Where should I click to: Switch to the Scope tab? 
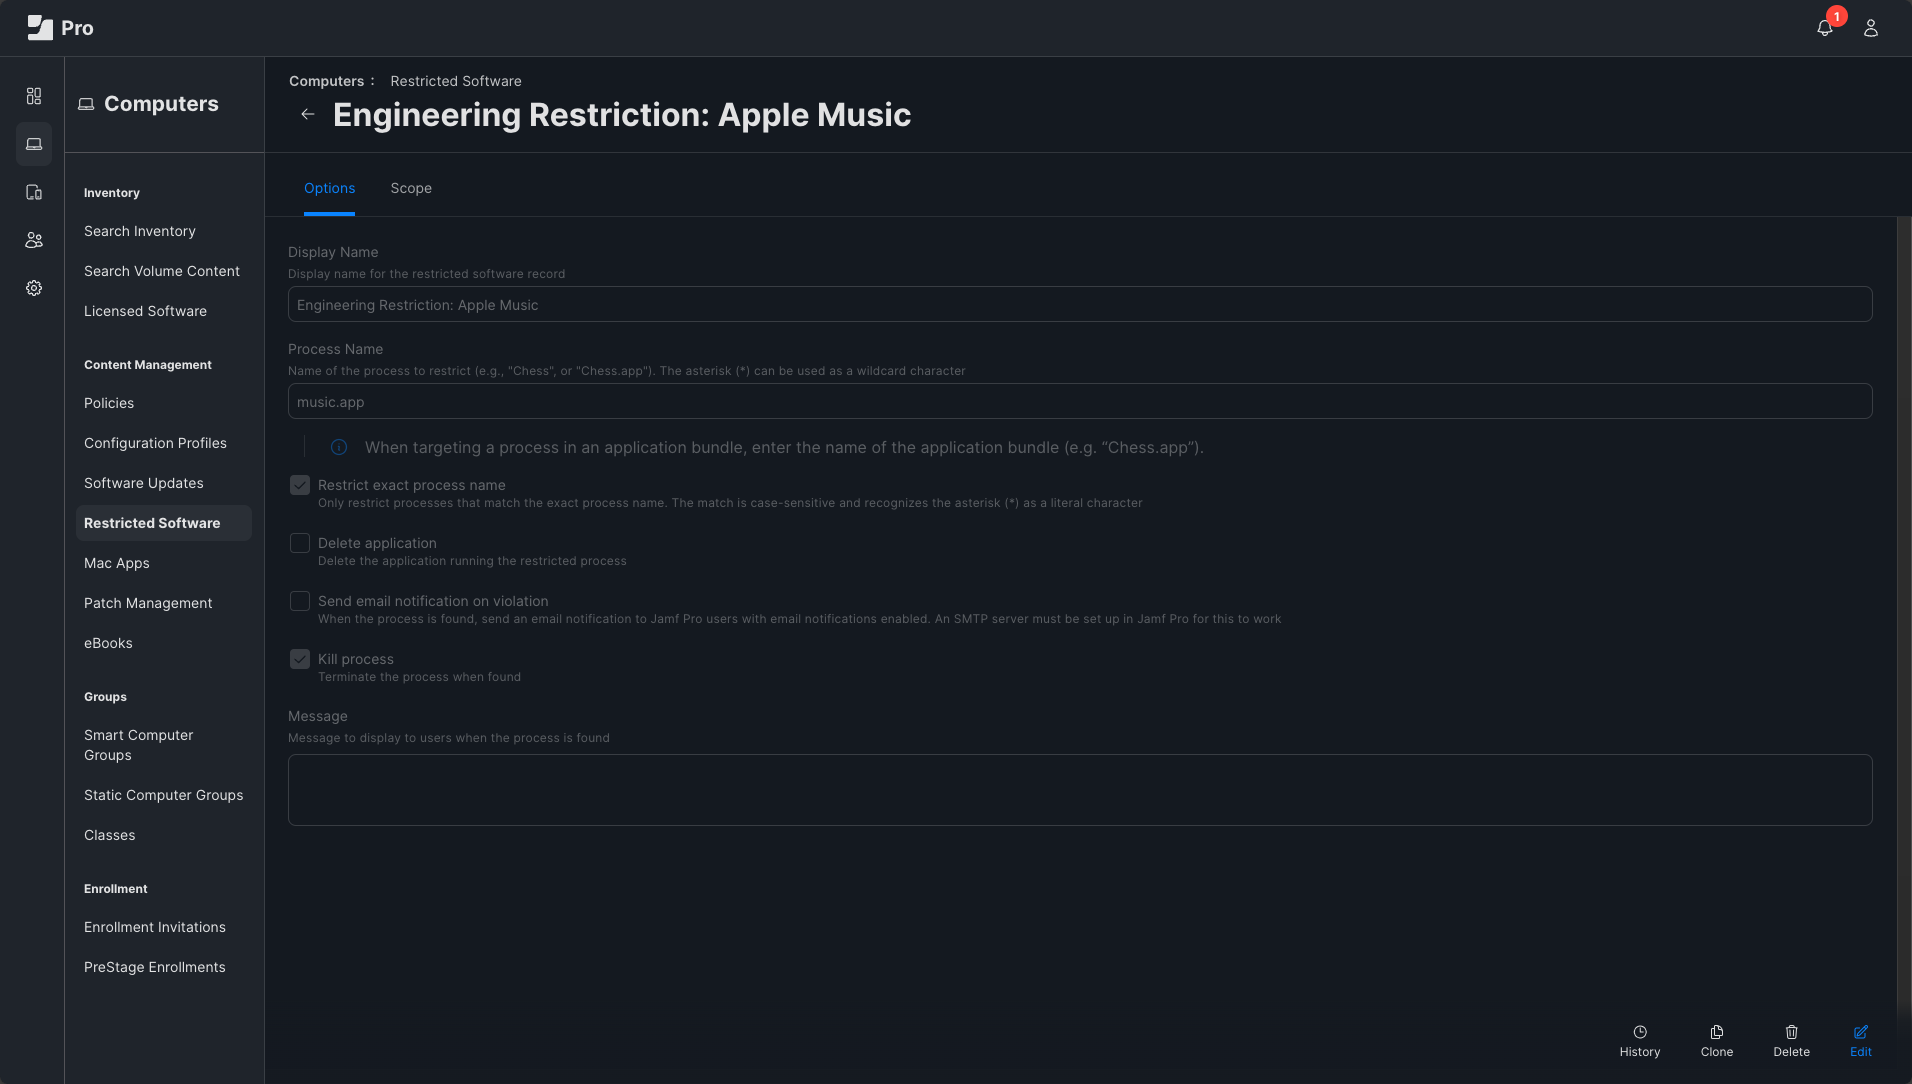(411, 188)
